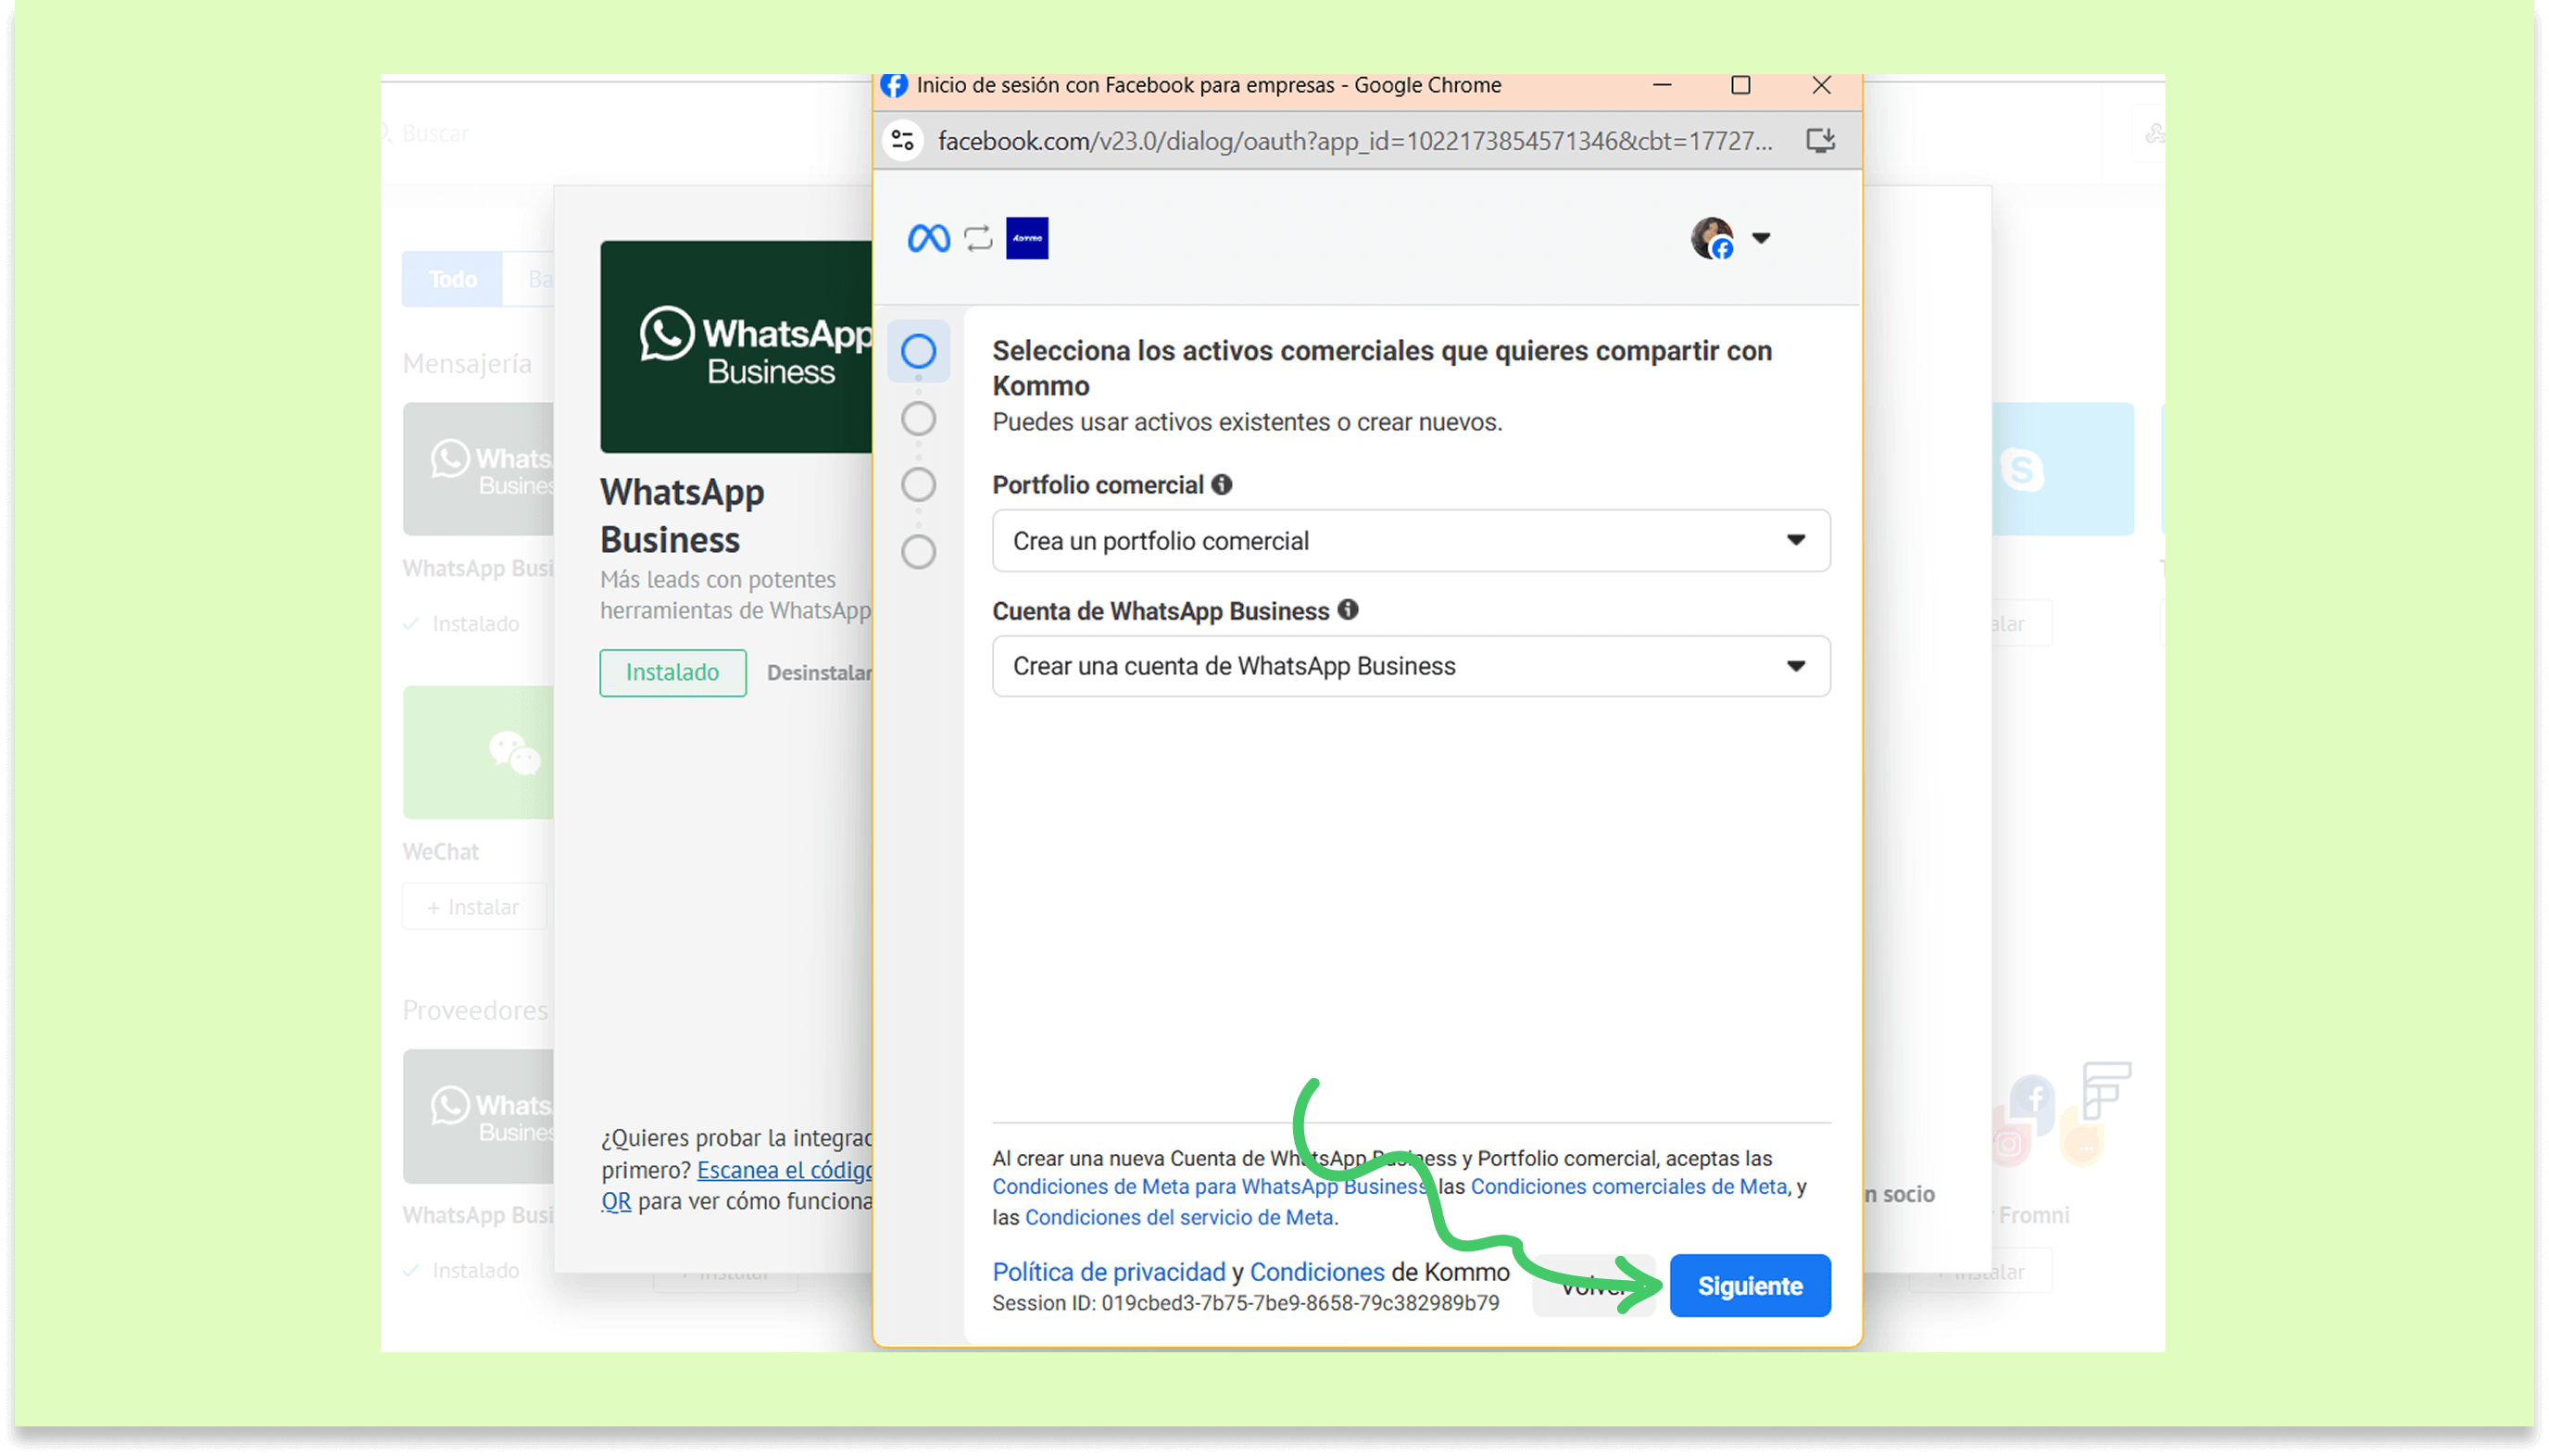Select the second step circle indicator
The image size is (2549, 1456).
(x=918, y=418)
